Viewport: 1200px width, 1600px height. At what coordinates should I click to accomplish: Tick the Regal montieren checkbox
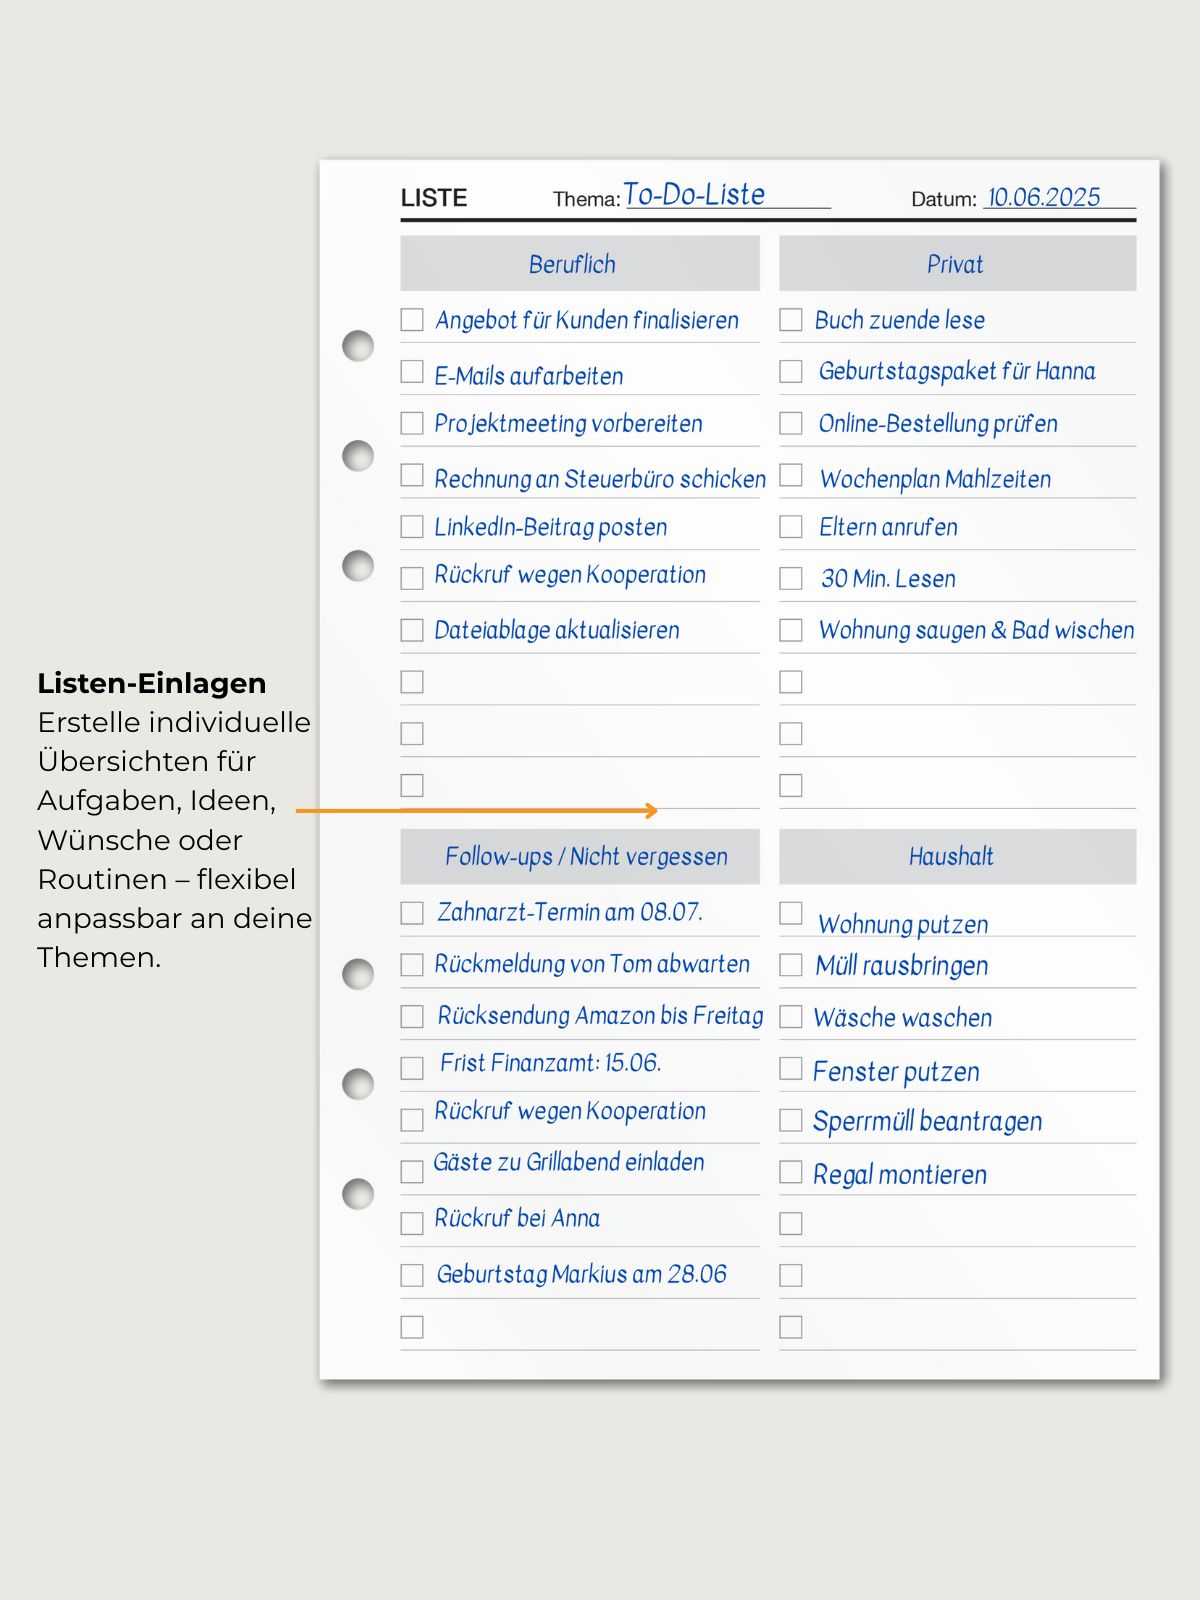click(791, 1172)
